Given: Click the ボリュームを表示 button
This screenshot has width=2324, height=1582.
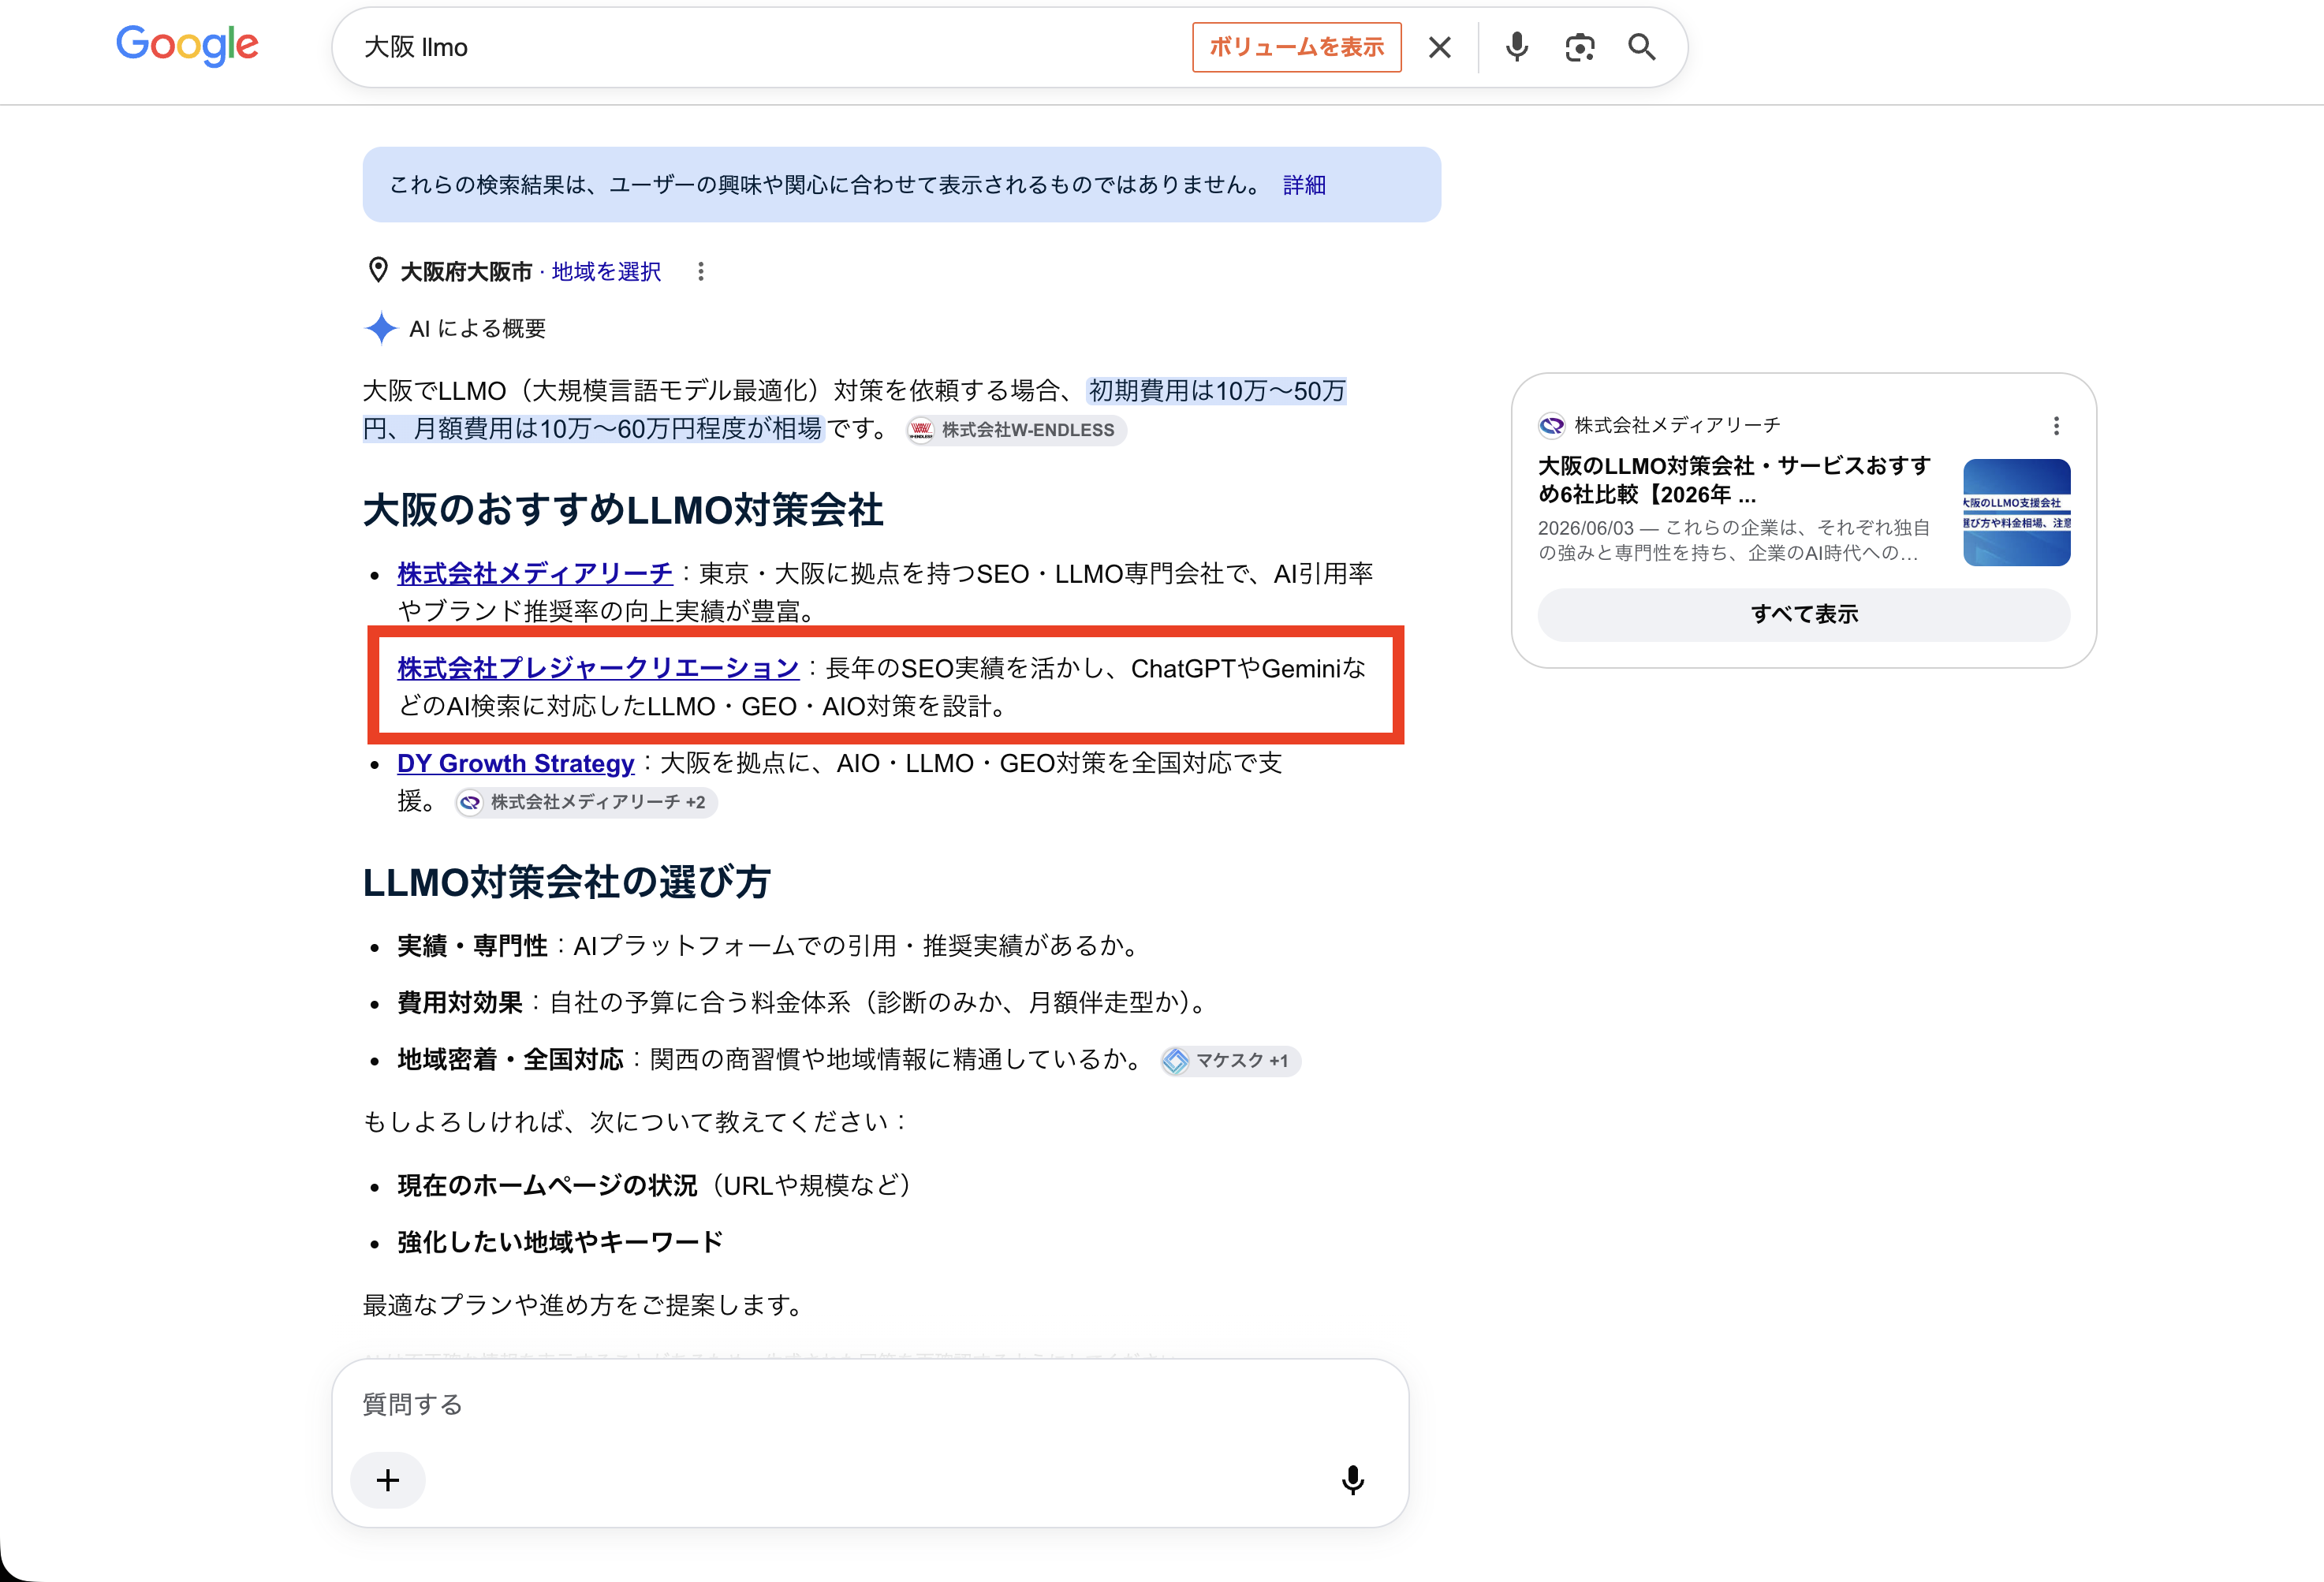Looking at the screenshot, I should (x=1296, y=47).
